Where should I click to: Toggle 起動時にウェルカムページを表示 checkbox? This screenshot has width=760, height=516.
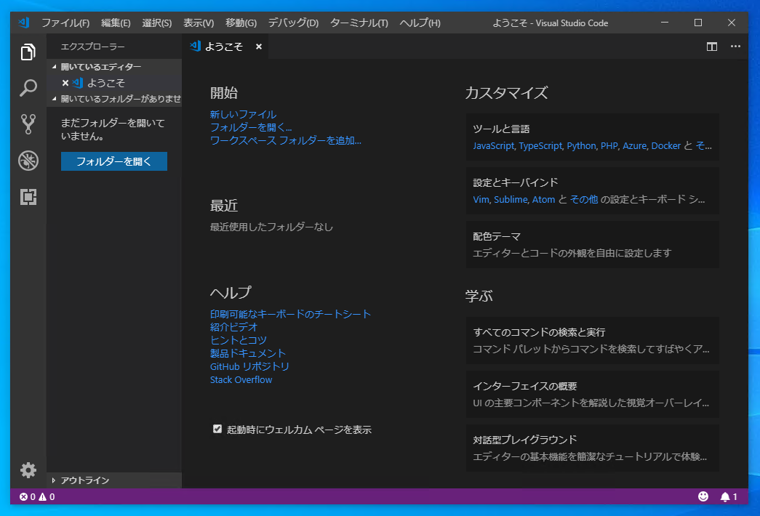[x=217, y=429]
